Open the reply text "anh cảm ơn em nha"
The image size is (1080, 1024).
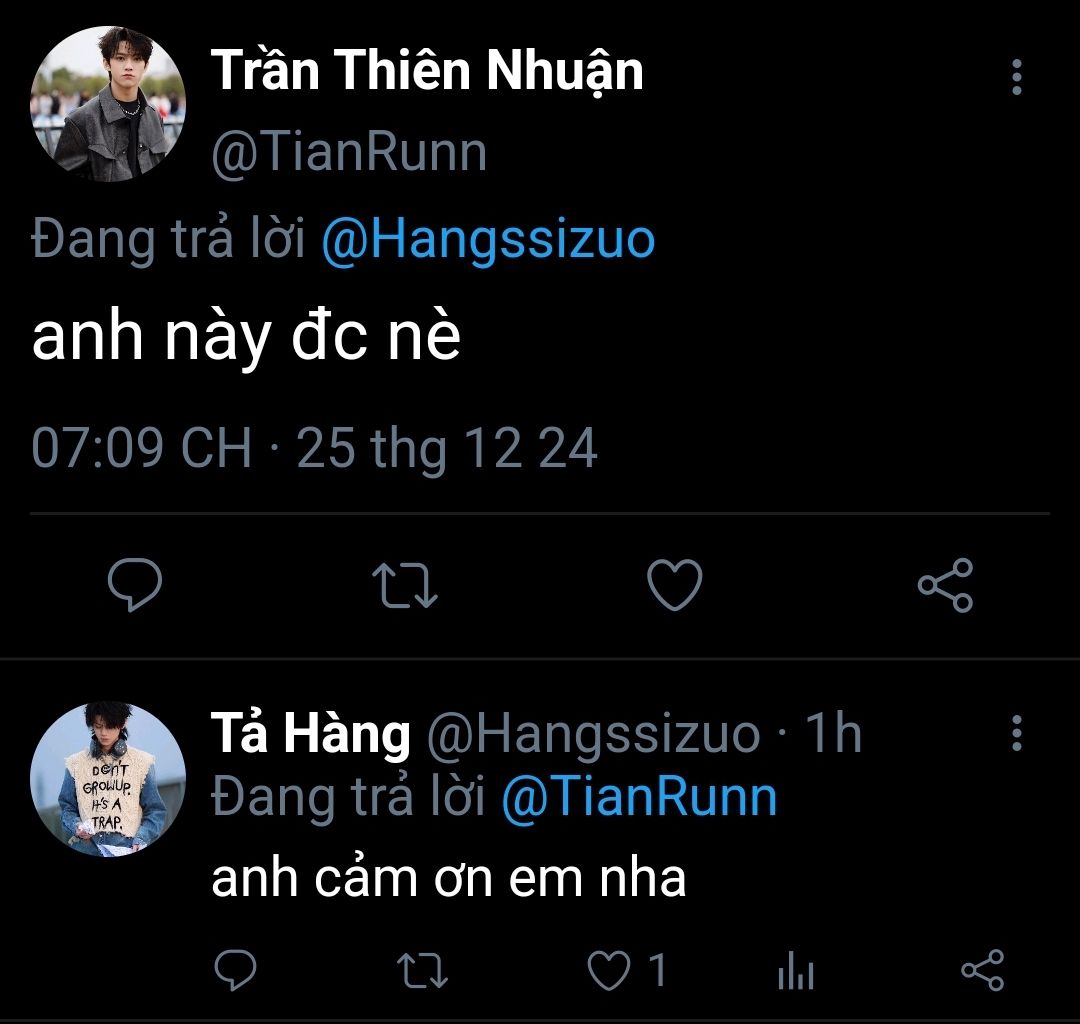tap(448, 878)
